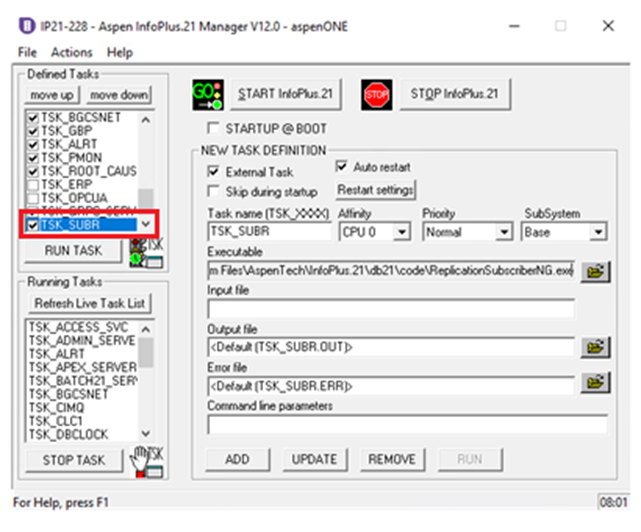This screenshot has width=641, height=532.
Task: Click the RUN TASK button
Action: tap(73, 250)
